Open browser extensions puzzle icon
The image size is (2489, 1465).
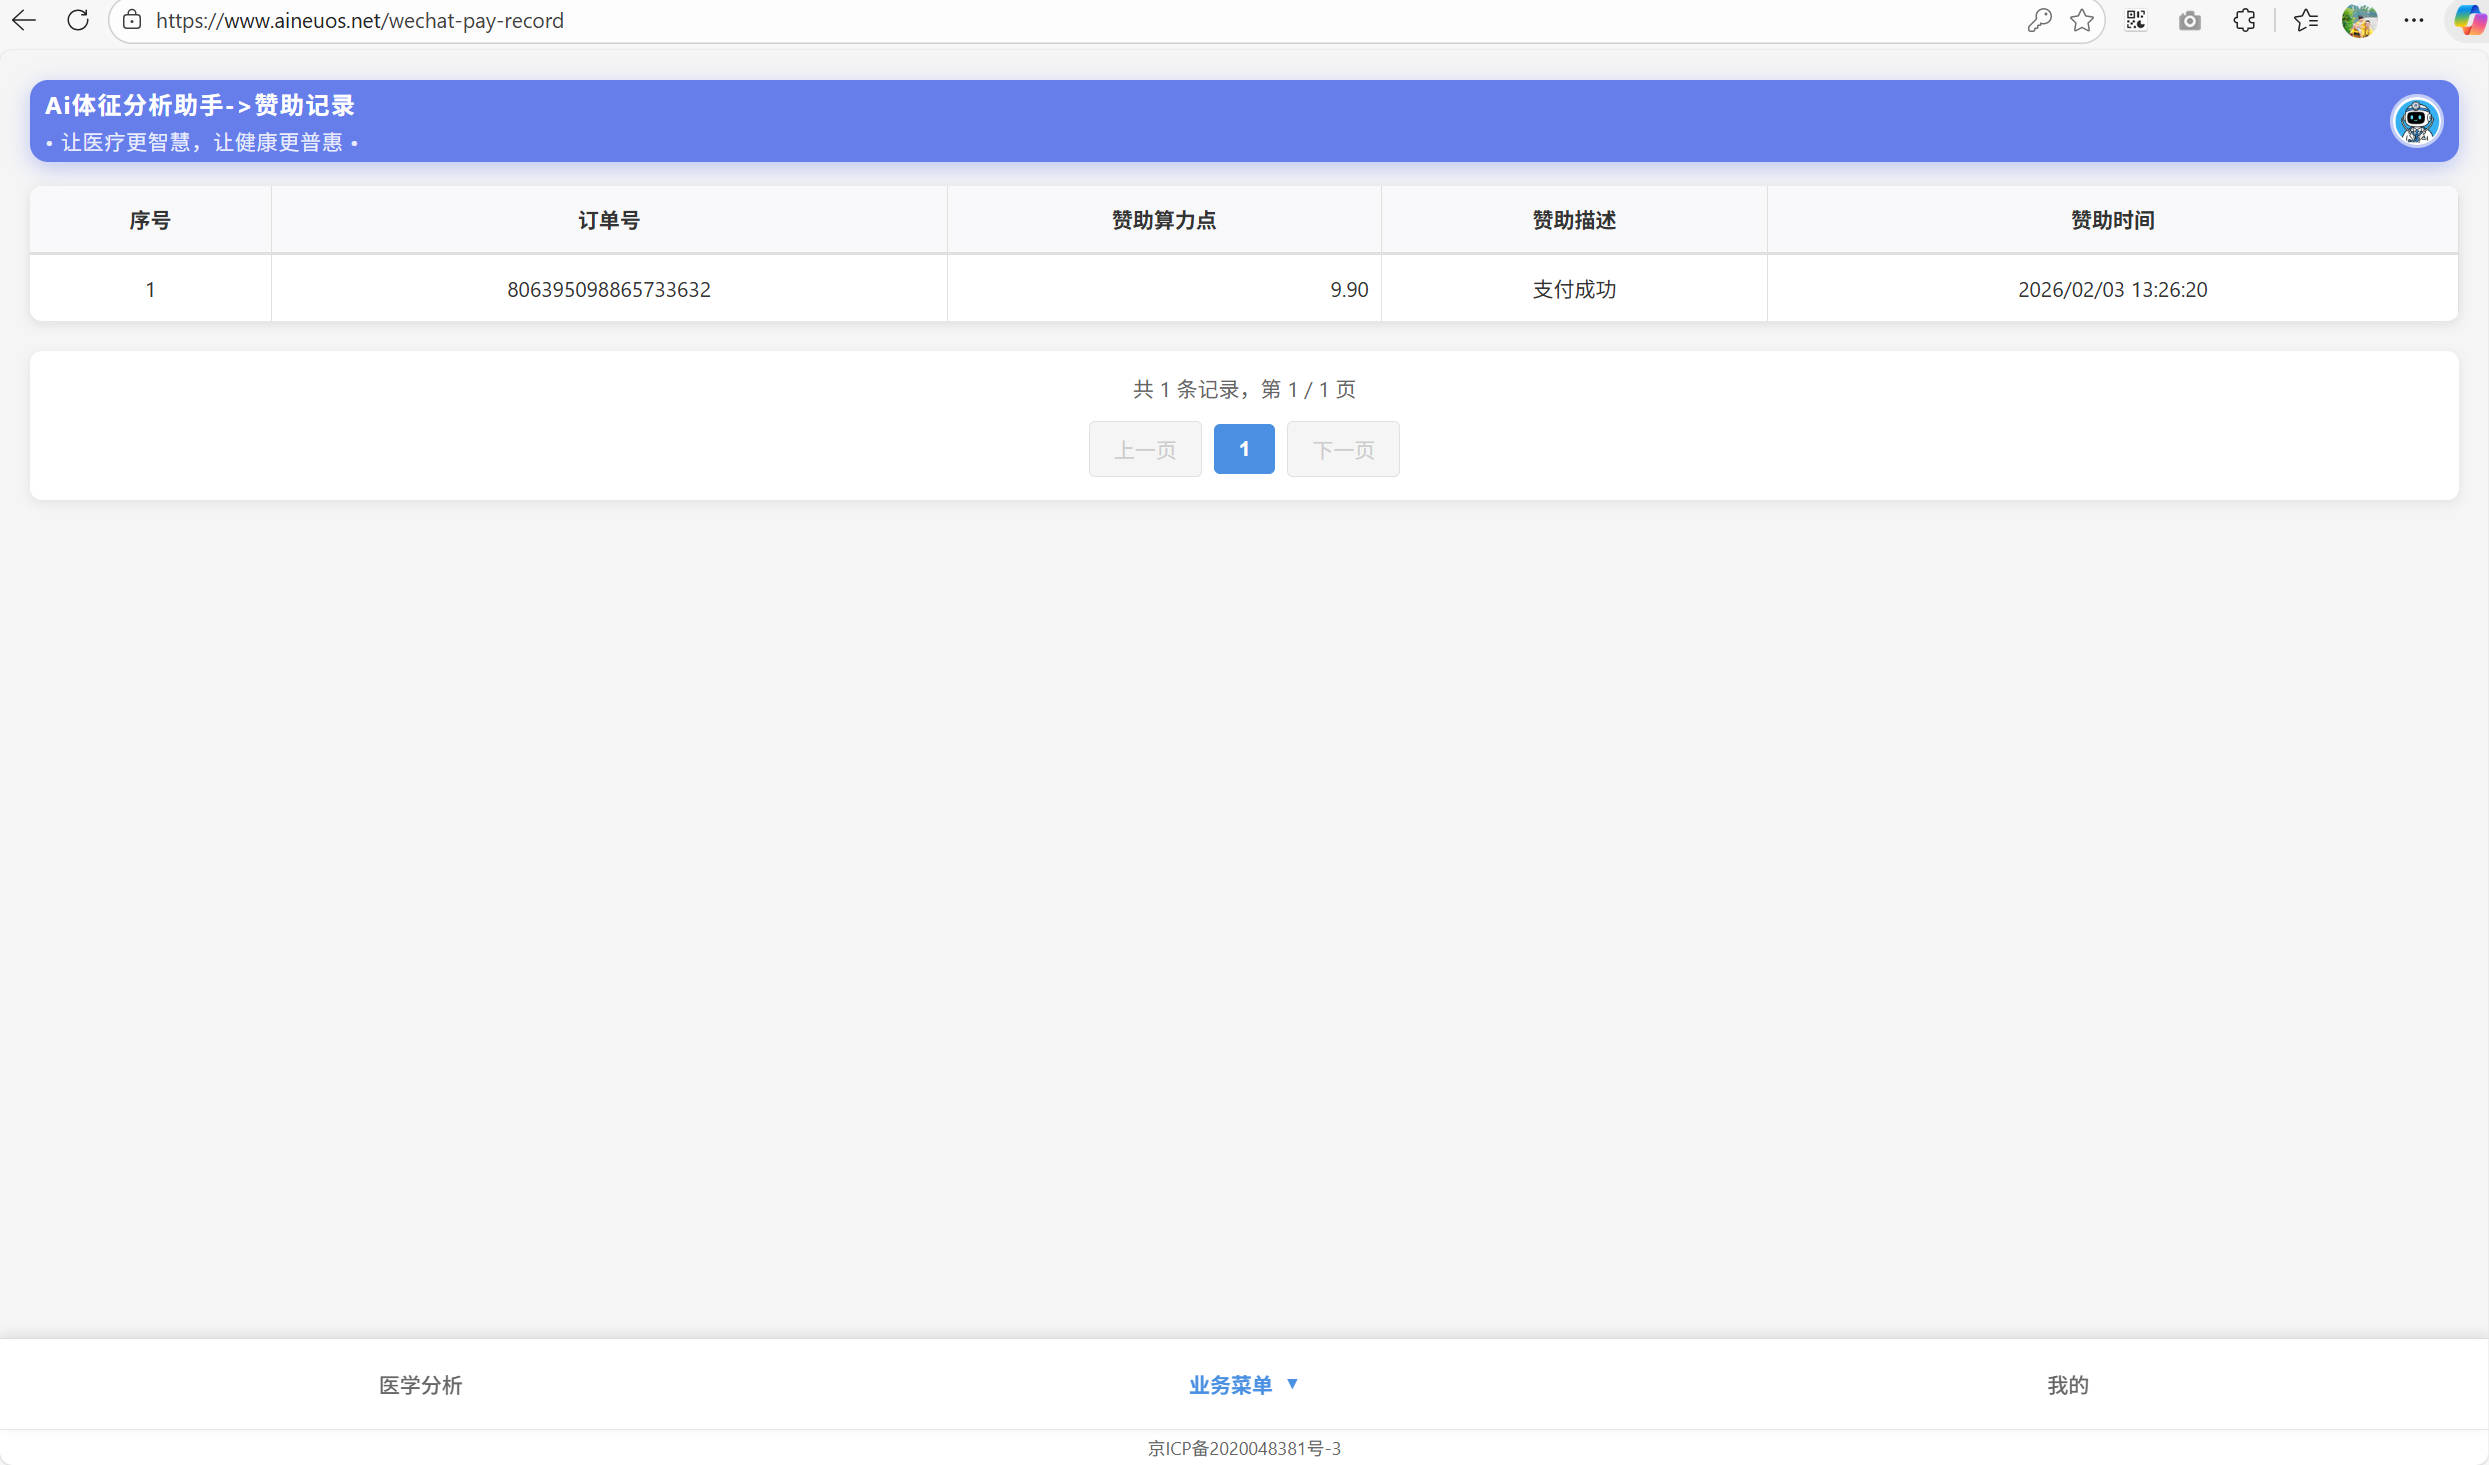[2244, 20]
